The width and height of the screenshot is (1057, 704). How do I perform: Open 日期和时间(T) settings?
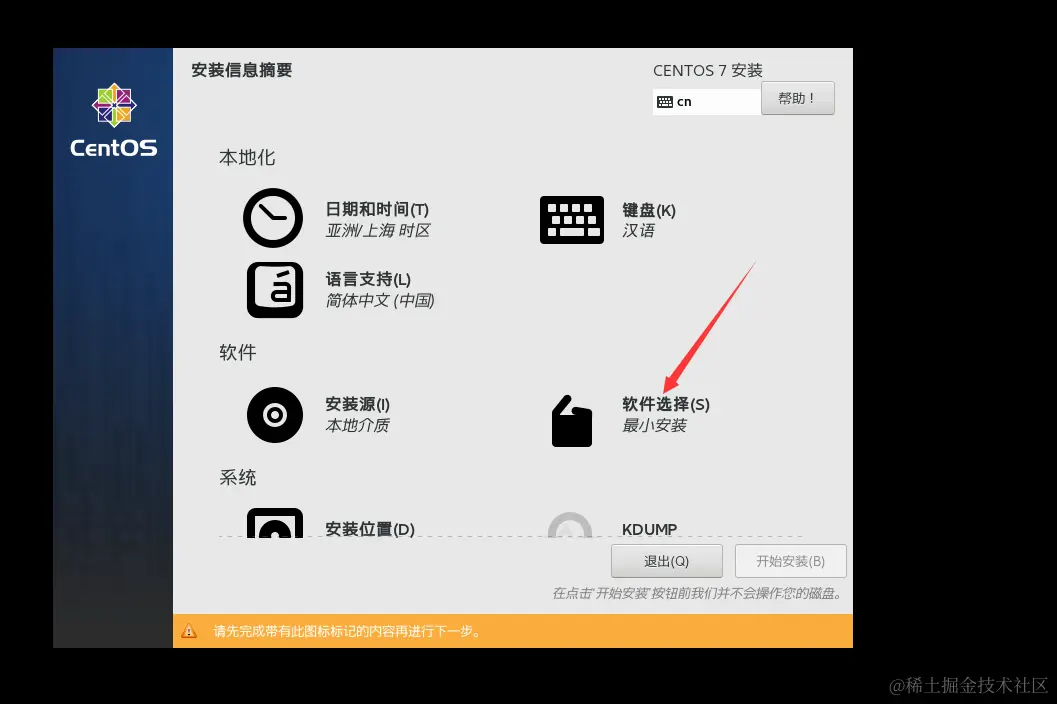click(x=377, y=210)
